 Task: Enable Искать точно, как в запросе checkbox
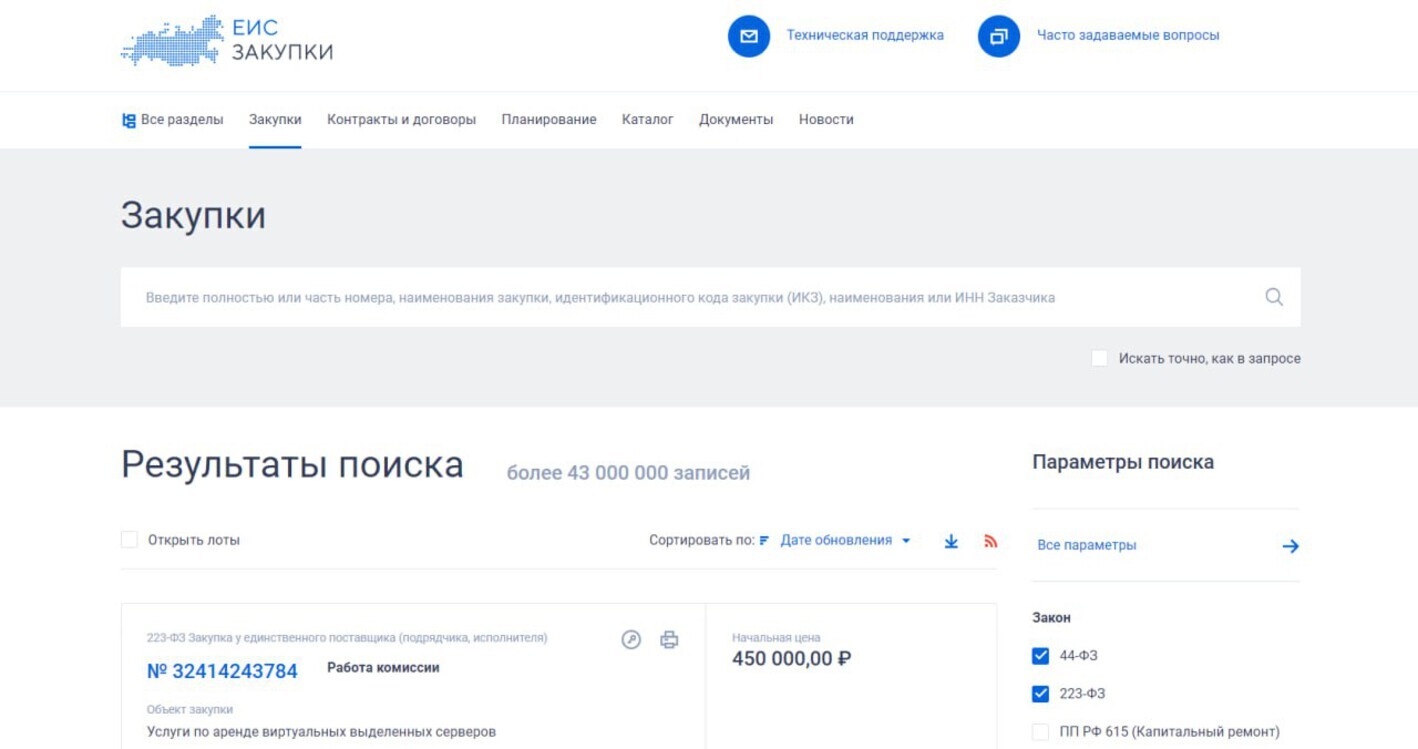(1100, 358)
